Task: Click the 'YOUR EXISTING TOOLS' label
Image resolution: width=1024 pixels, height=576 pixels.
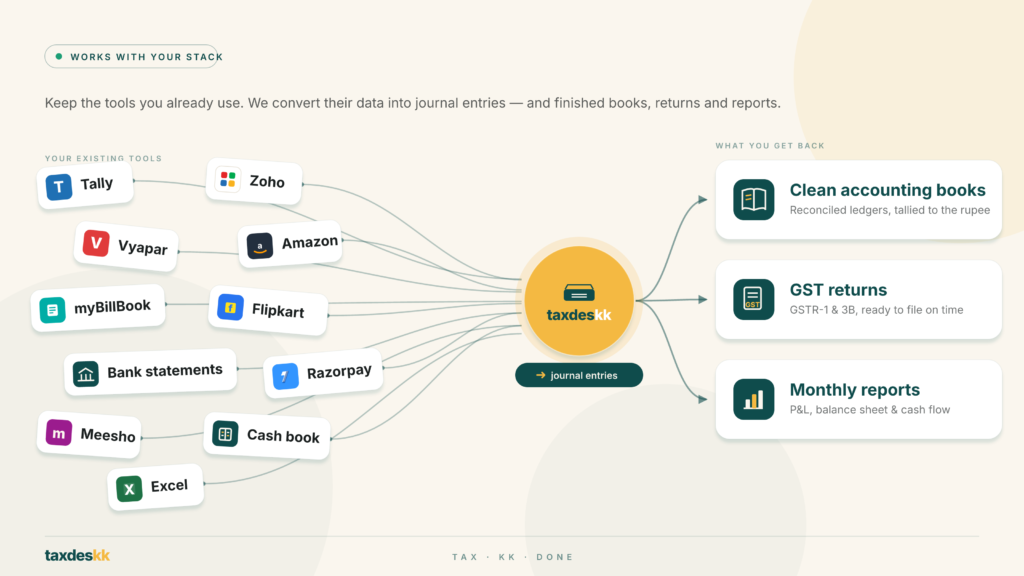Action: (103, 158)
